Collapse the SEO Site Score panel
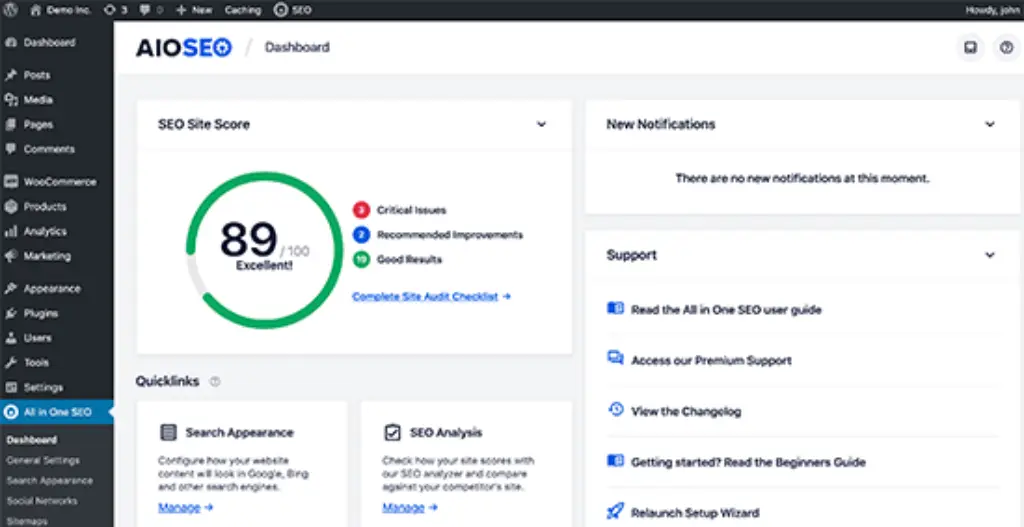 pos(541,125)
